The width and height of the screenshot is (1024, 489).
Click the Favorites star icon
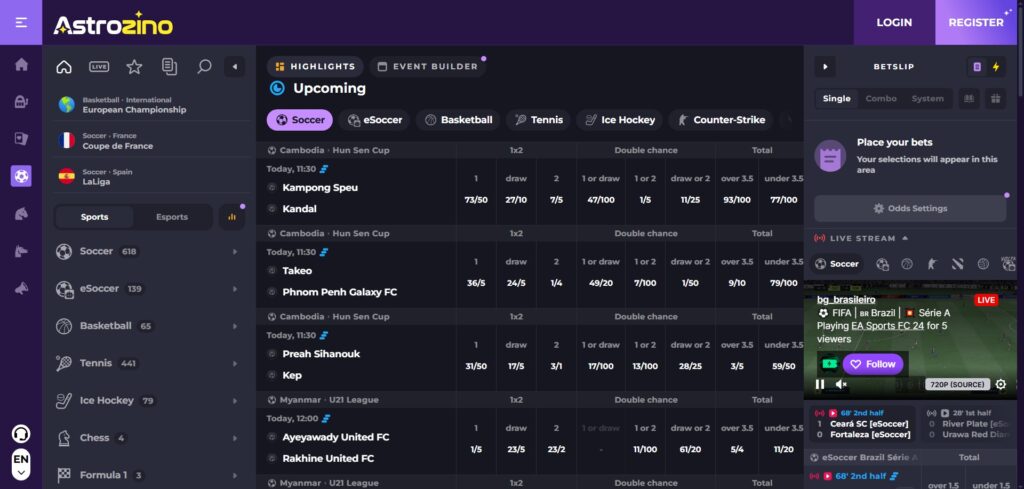tap(134, 67)
